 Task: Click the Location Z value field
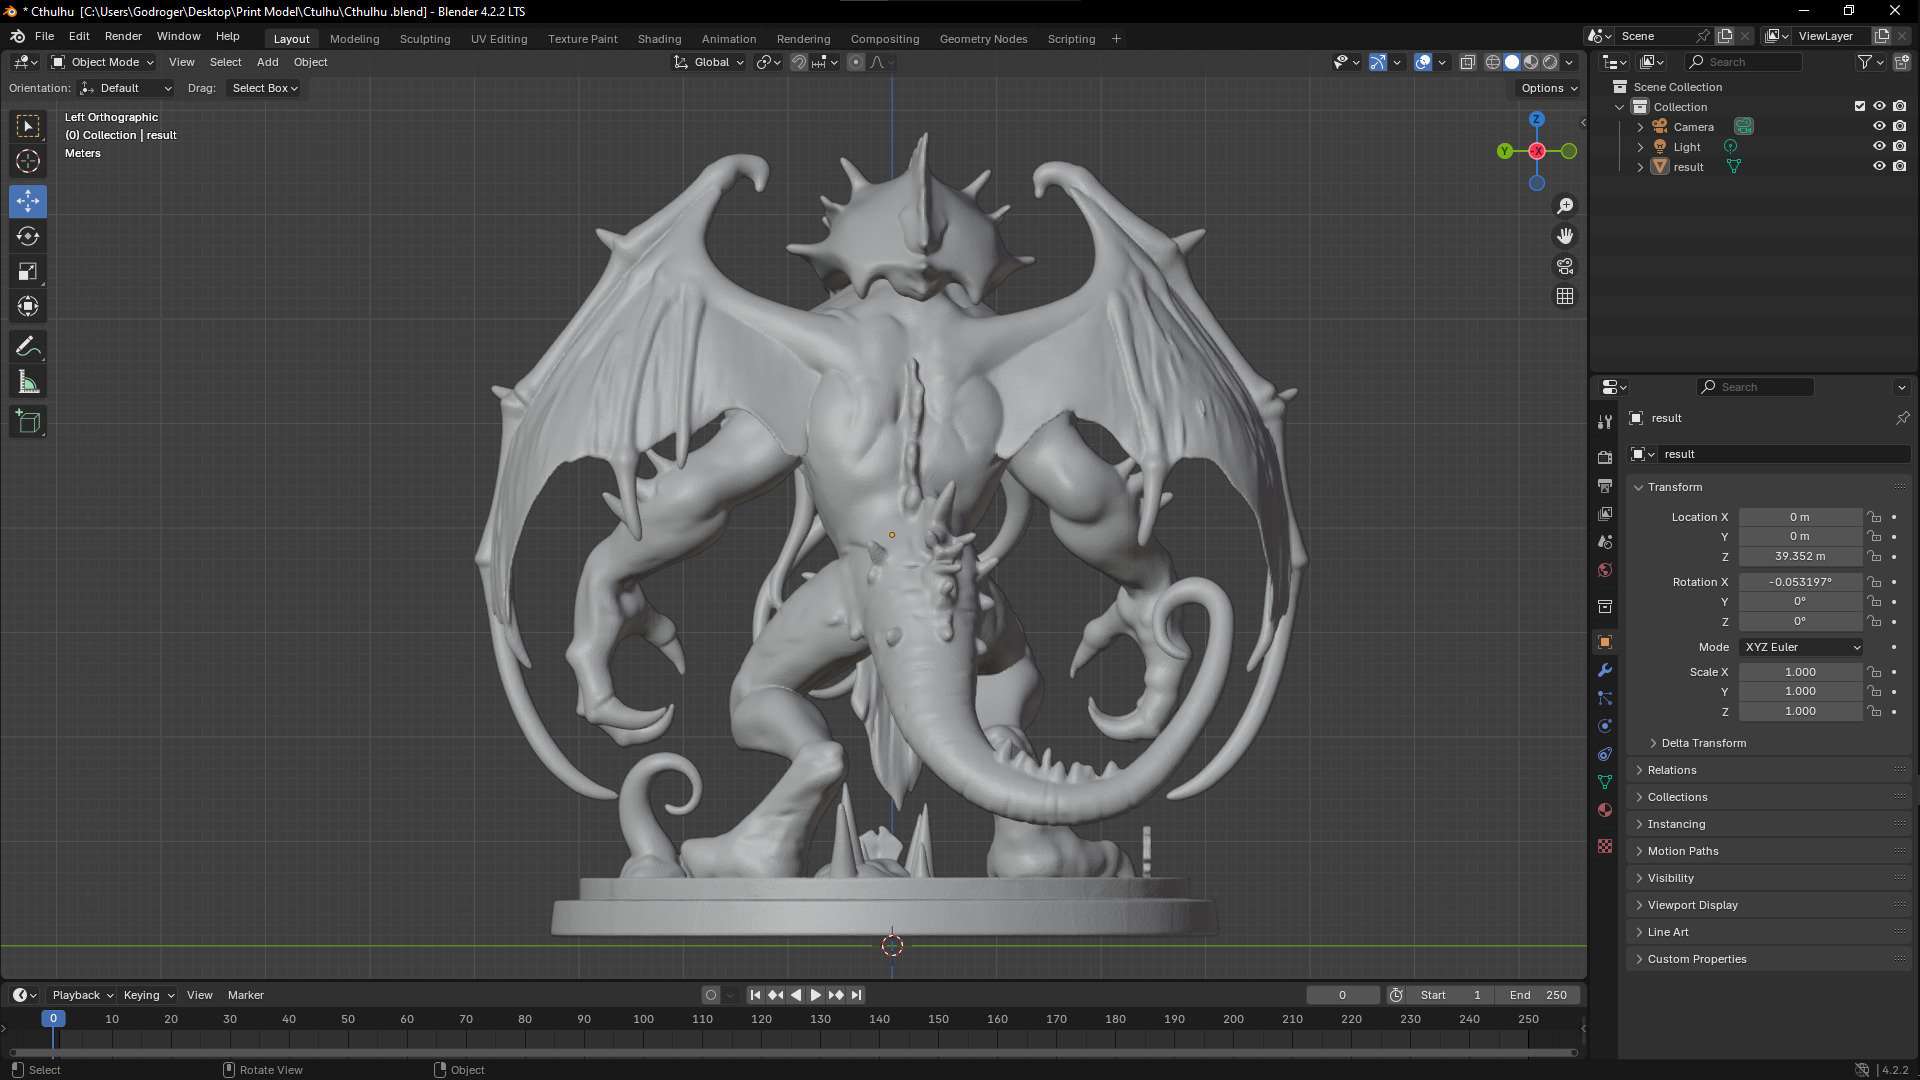tap(1800, 556)
